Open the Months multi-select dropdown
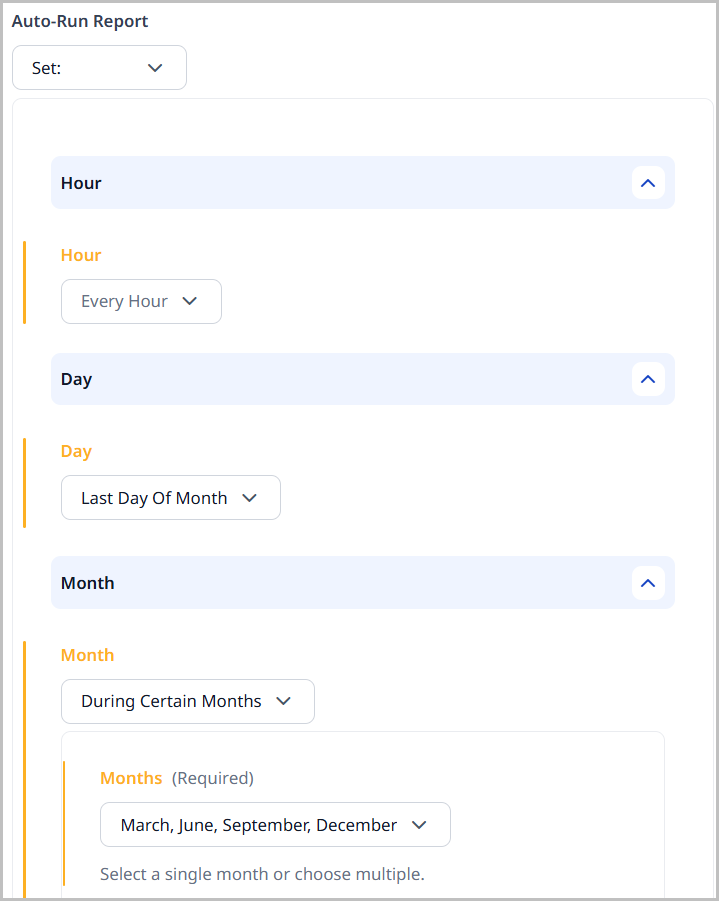Image resolution: width=719 pixels, height=901 pixels. coord(275,824)
